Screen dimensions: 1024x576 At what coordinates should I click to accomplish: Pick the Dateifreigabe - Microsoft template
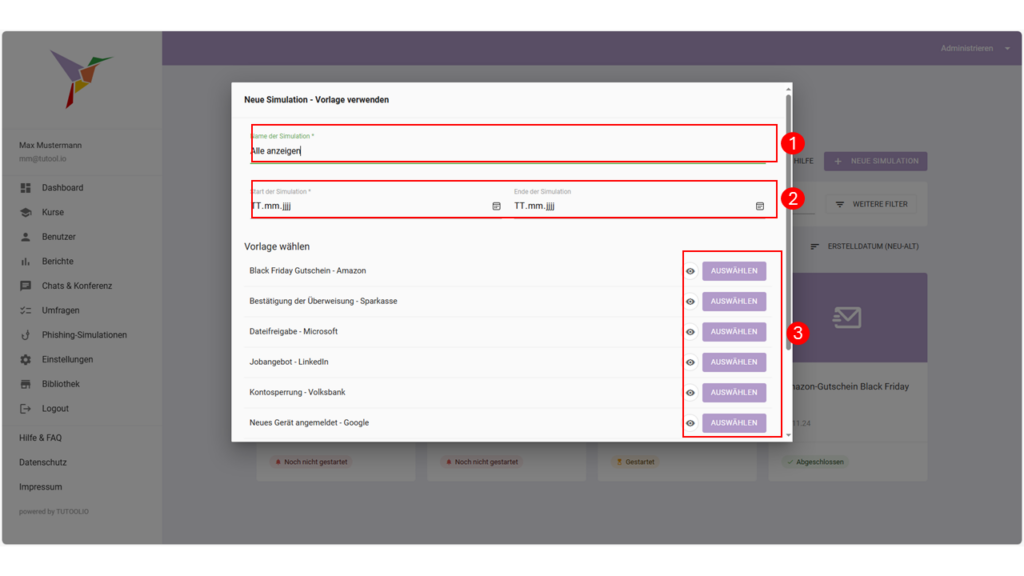(734, 332)
